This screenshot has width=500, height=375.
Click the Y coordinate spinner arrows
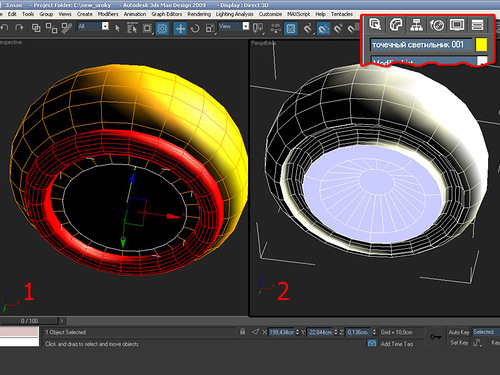tap(336, 332)
